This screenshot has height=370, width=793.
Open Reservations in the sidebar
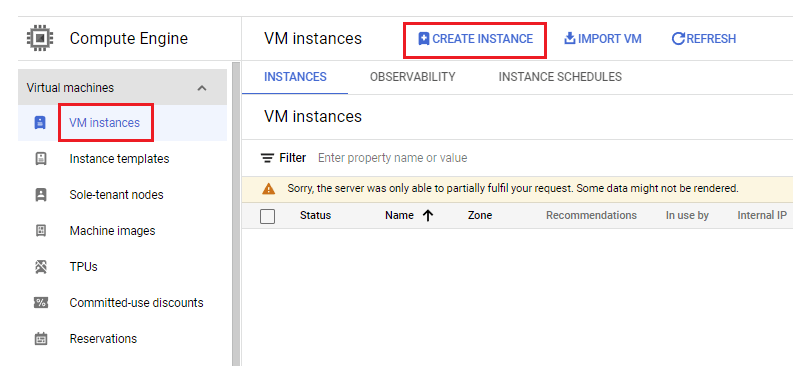(x=103, y=339)
